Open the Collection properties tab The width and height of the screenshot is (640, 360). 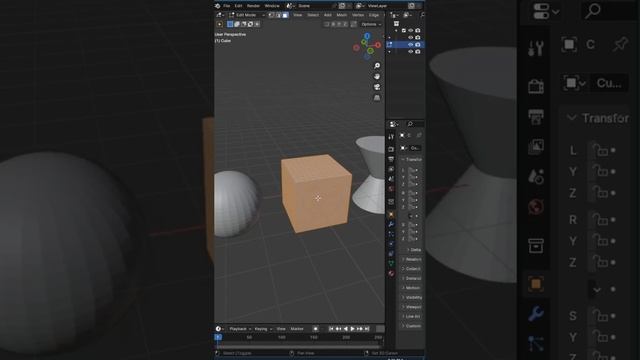[391, 202]
